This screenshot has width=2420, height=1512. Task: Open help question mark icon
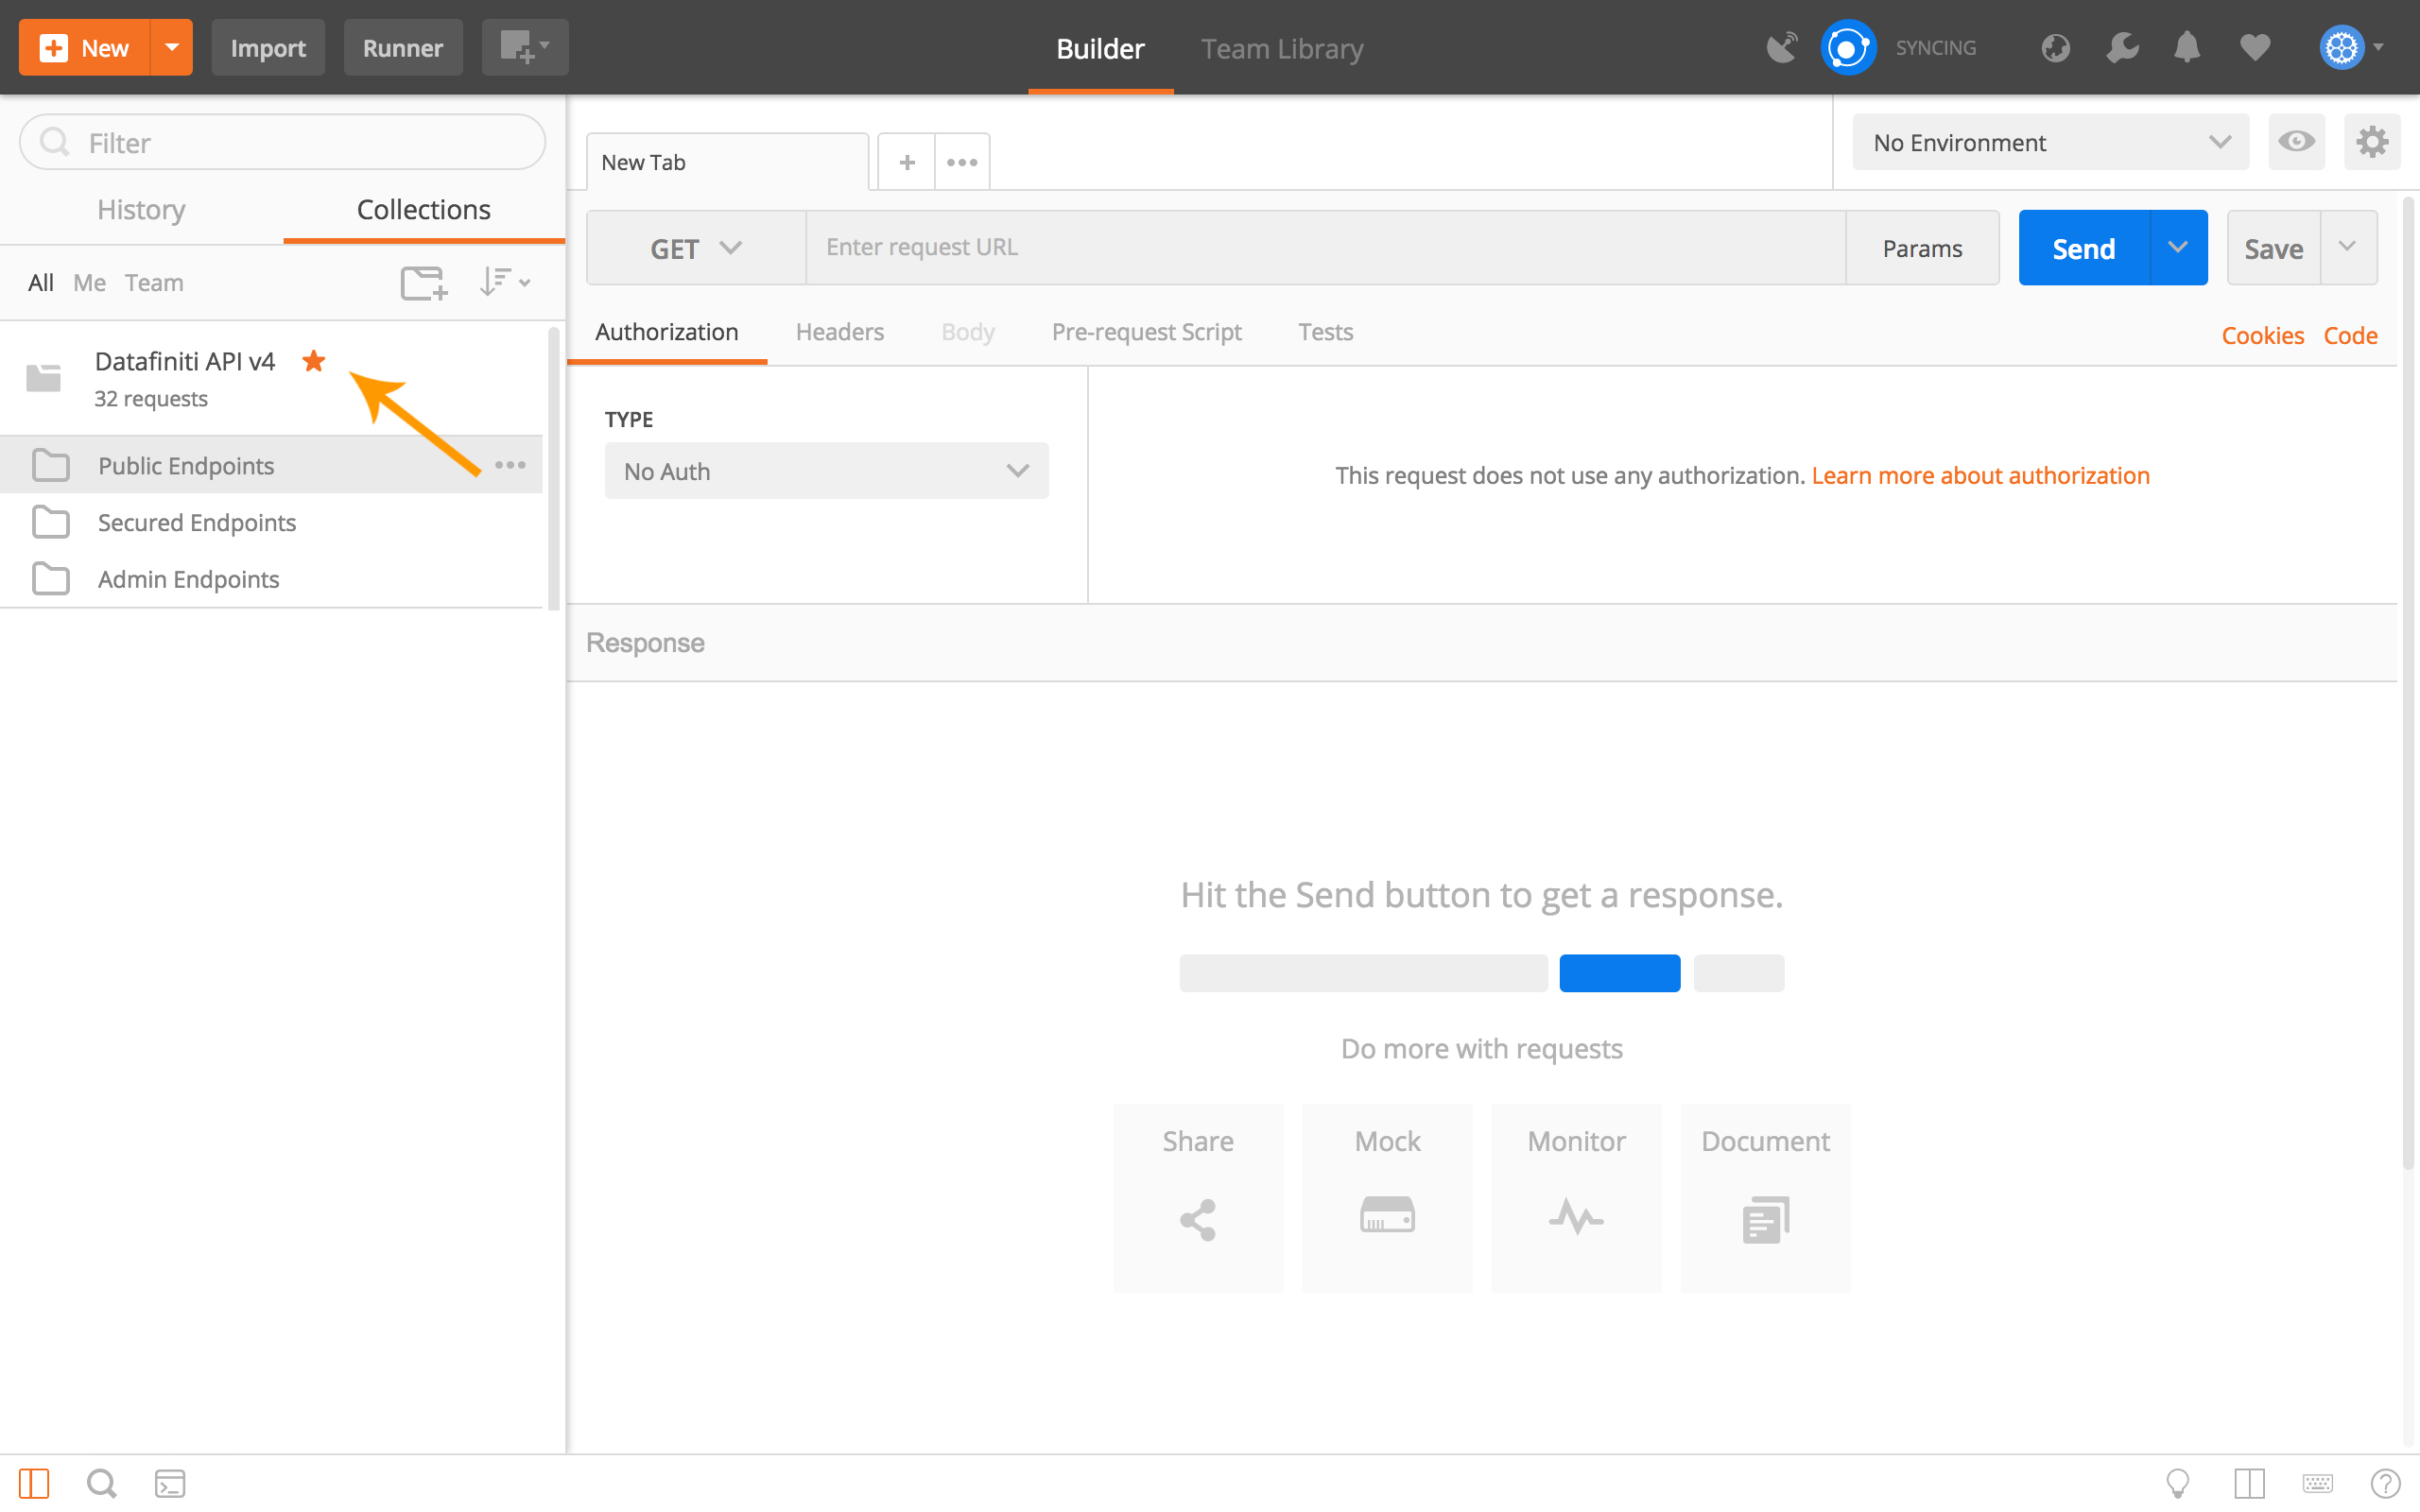click(2385, 1483)
